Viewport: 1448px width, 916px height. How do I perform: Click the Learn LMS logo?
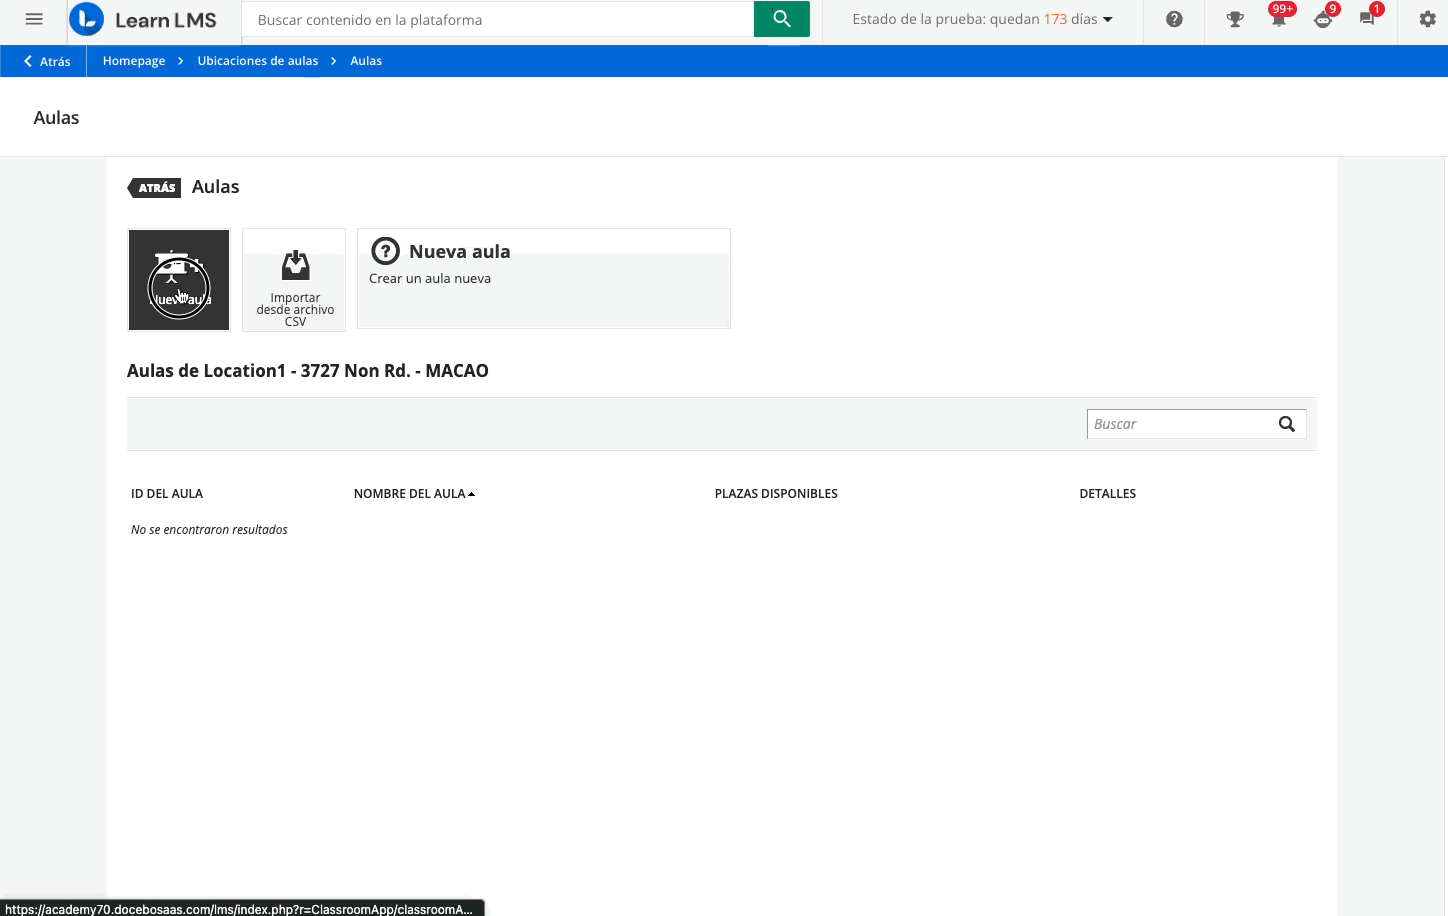143,20
